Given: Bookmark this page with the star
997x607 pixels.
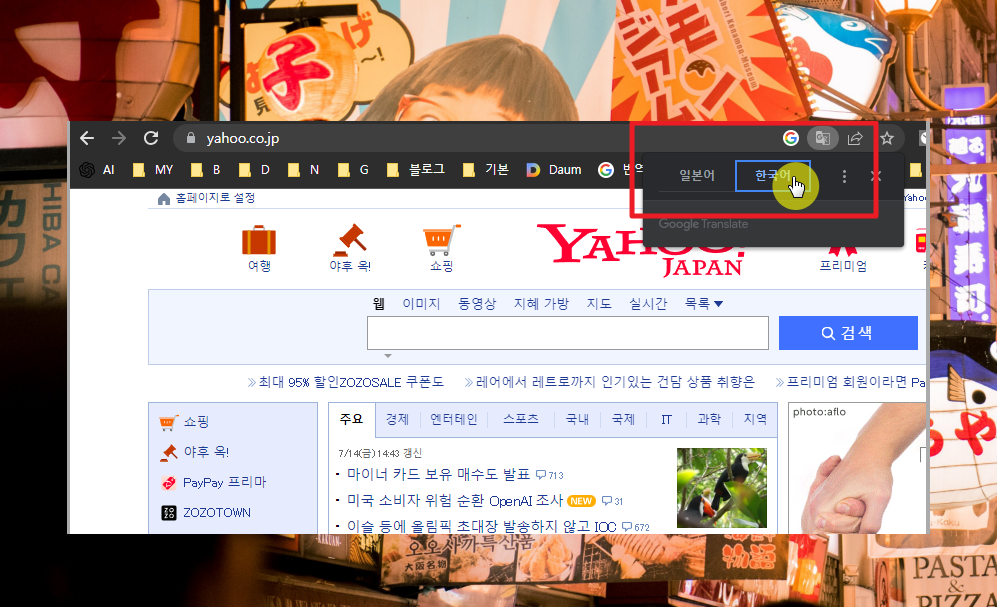Looking at the screenshot, I should (888, 138).
